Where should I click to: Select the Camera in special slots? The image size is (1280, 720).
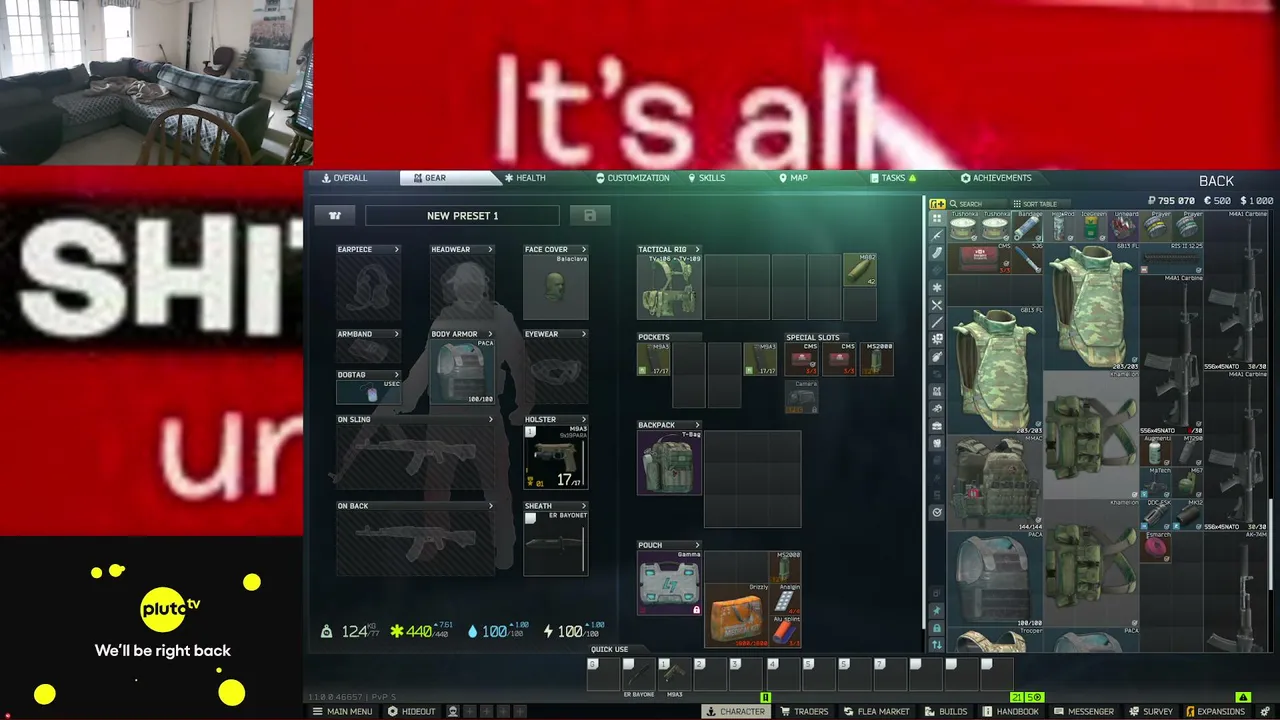[802, 397]
